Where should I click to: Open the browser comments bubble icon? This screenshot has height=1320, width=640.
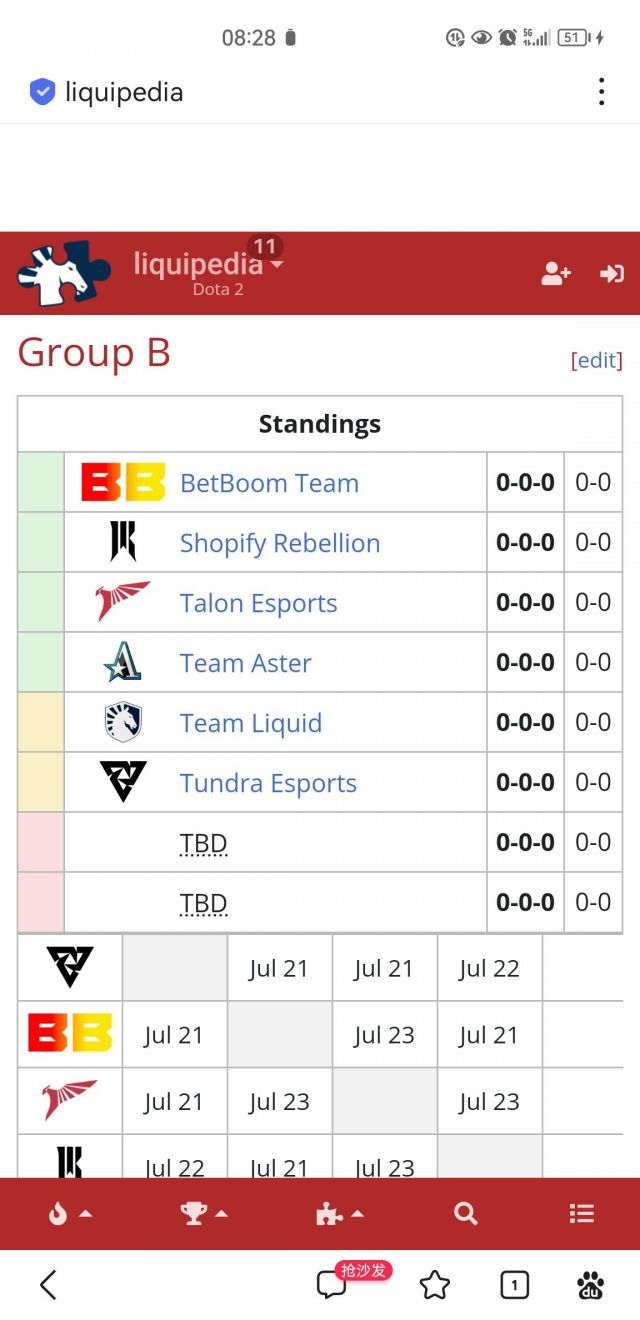click(x=331, y=1285)
